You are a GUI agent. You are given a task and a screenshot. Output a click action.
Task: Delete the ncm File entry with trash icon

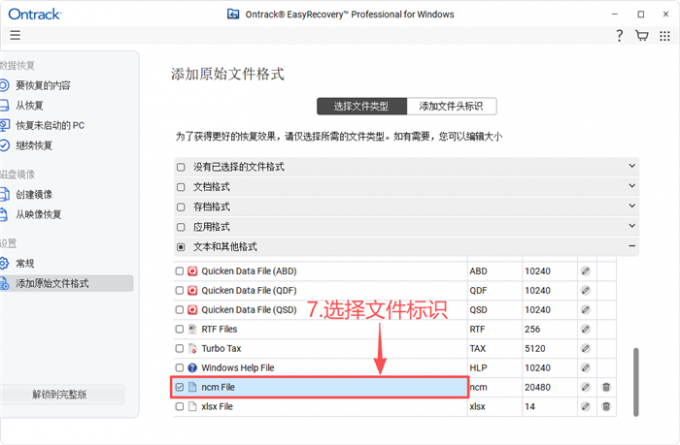606,387
